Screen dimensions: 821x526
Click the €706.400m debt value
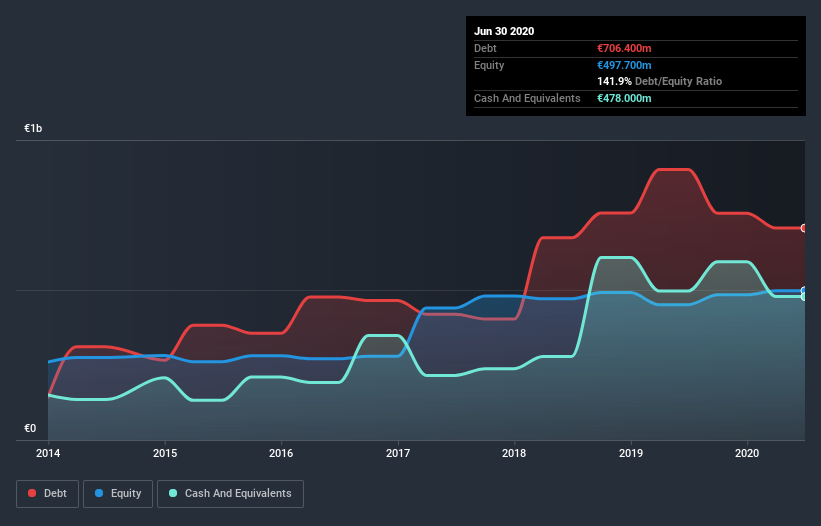pyautogui.click(x=624, y=48)
